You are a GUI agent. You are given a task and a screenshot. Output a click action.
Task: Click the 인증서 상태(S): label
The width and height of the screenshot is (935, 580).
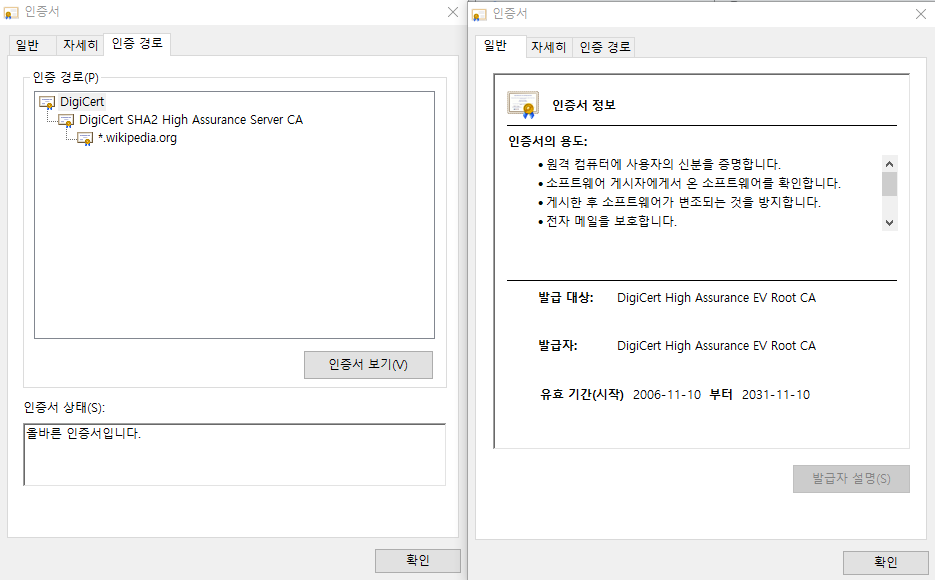64,408
